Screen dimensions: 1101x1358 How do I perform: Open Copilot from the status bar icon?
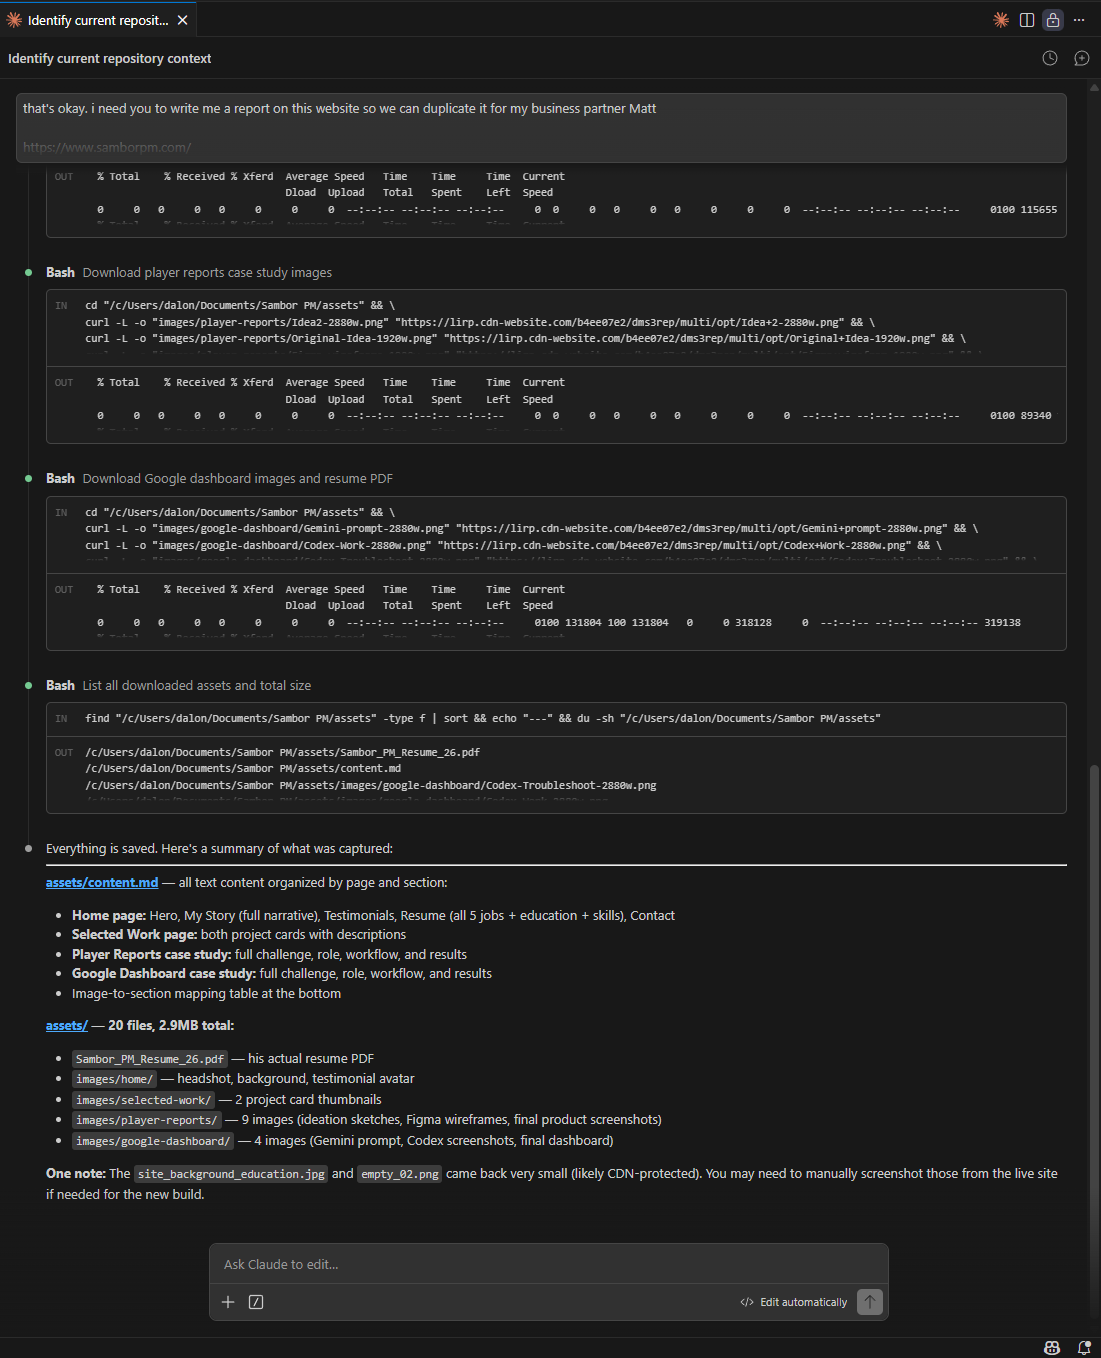pos(1052,1346)
